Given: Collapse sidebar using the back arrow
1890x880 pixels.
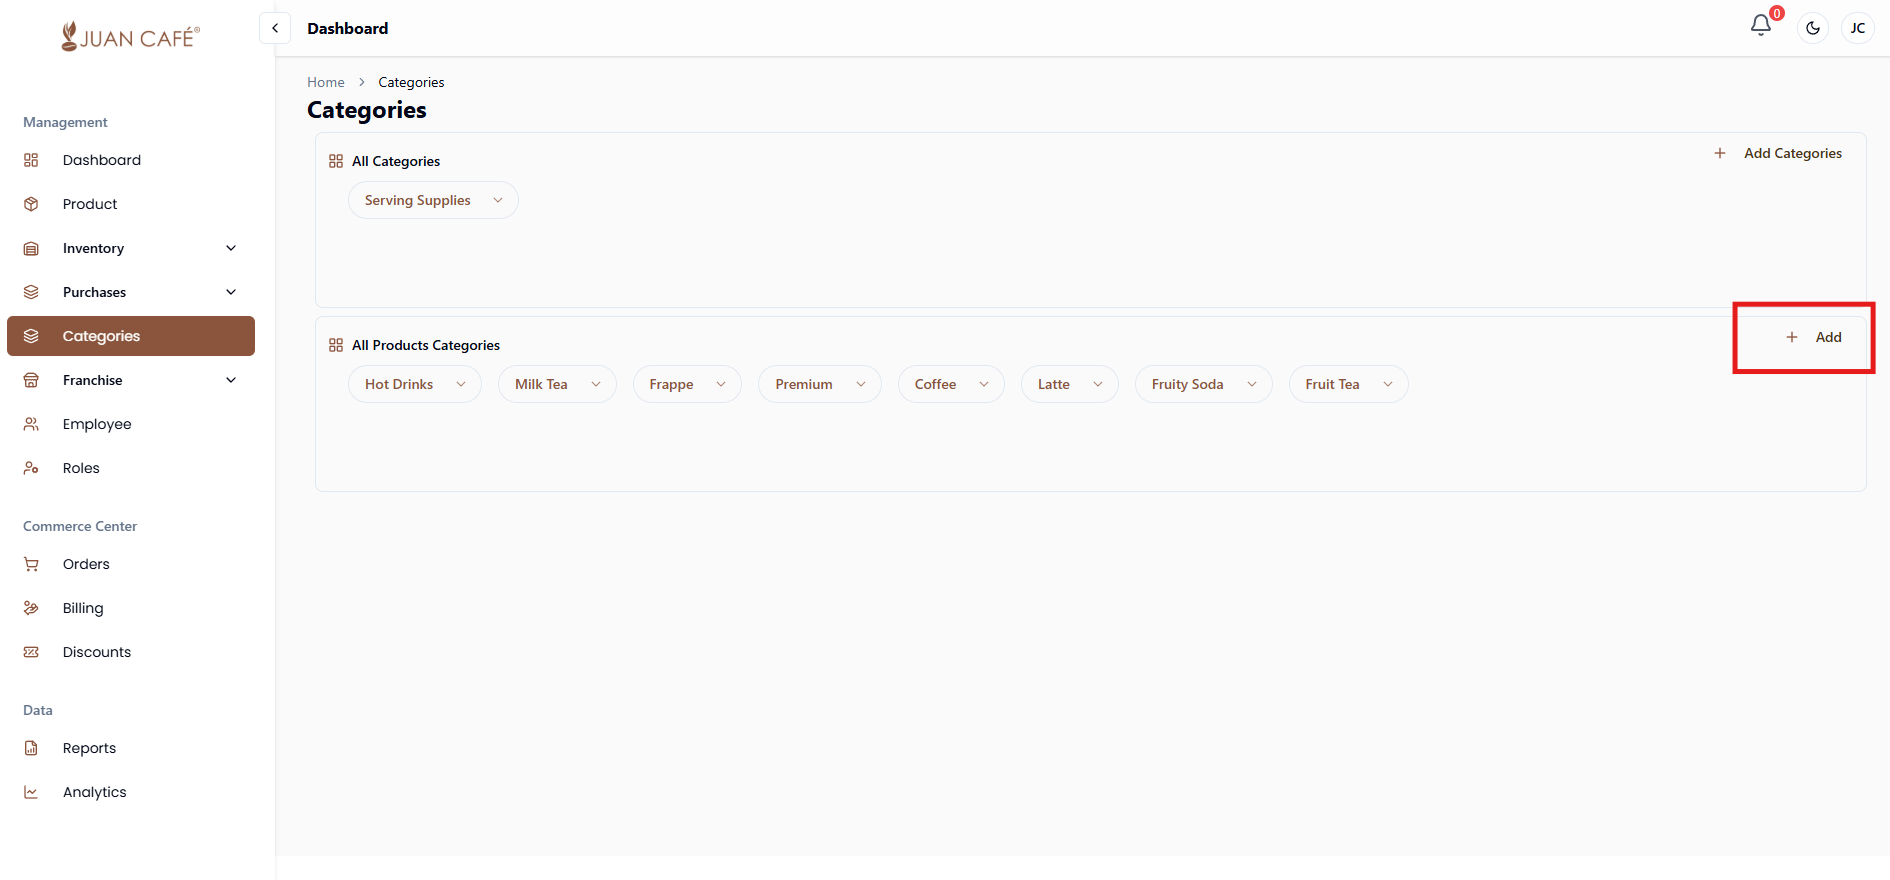Looking at the screenshot, I should pos(275,28).
